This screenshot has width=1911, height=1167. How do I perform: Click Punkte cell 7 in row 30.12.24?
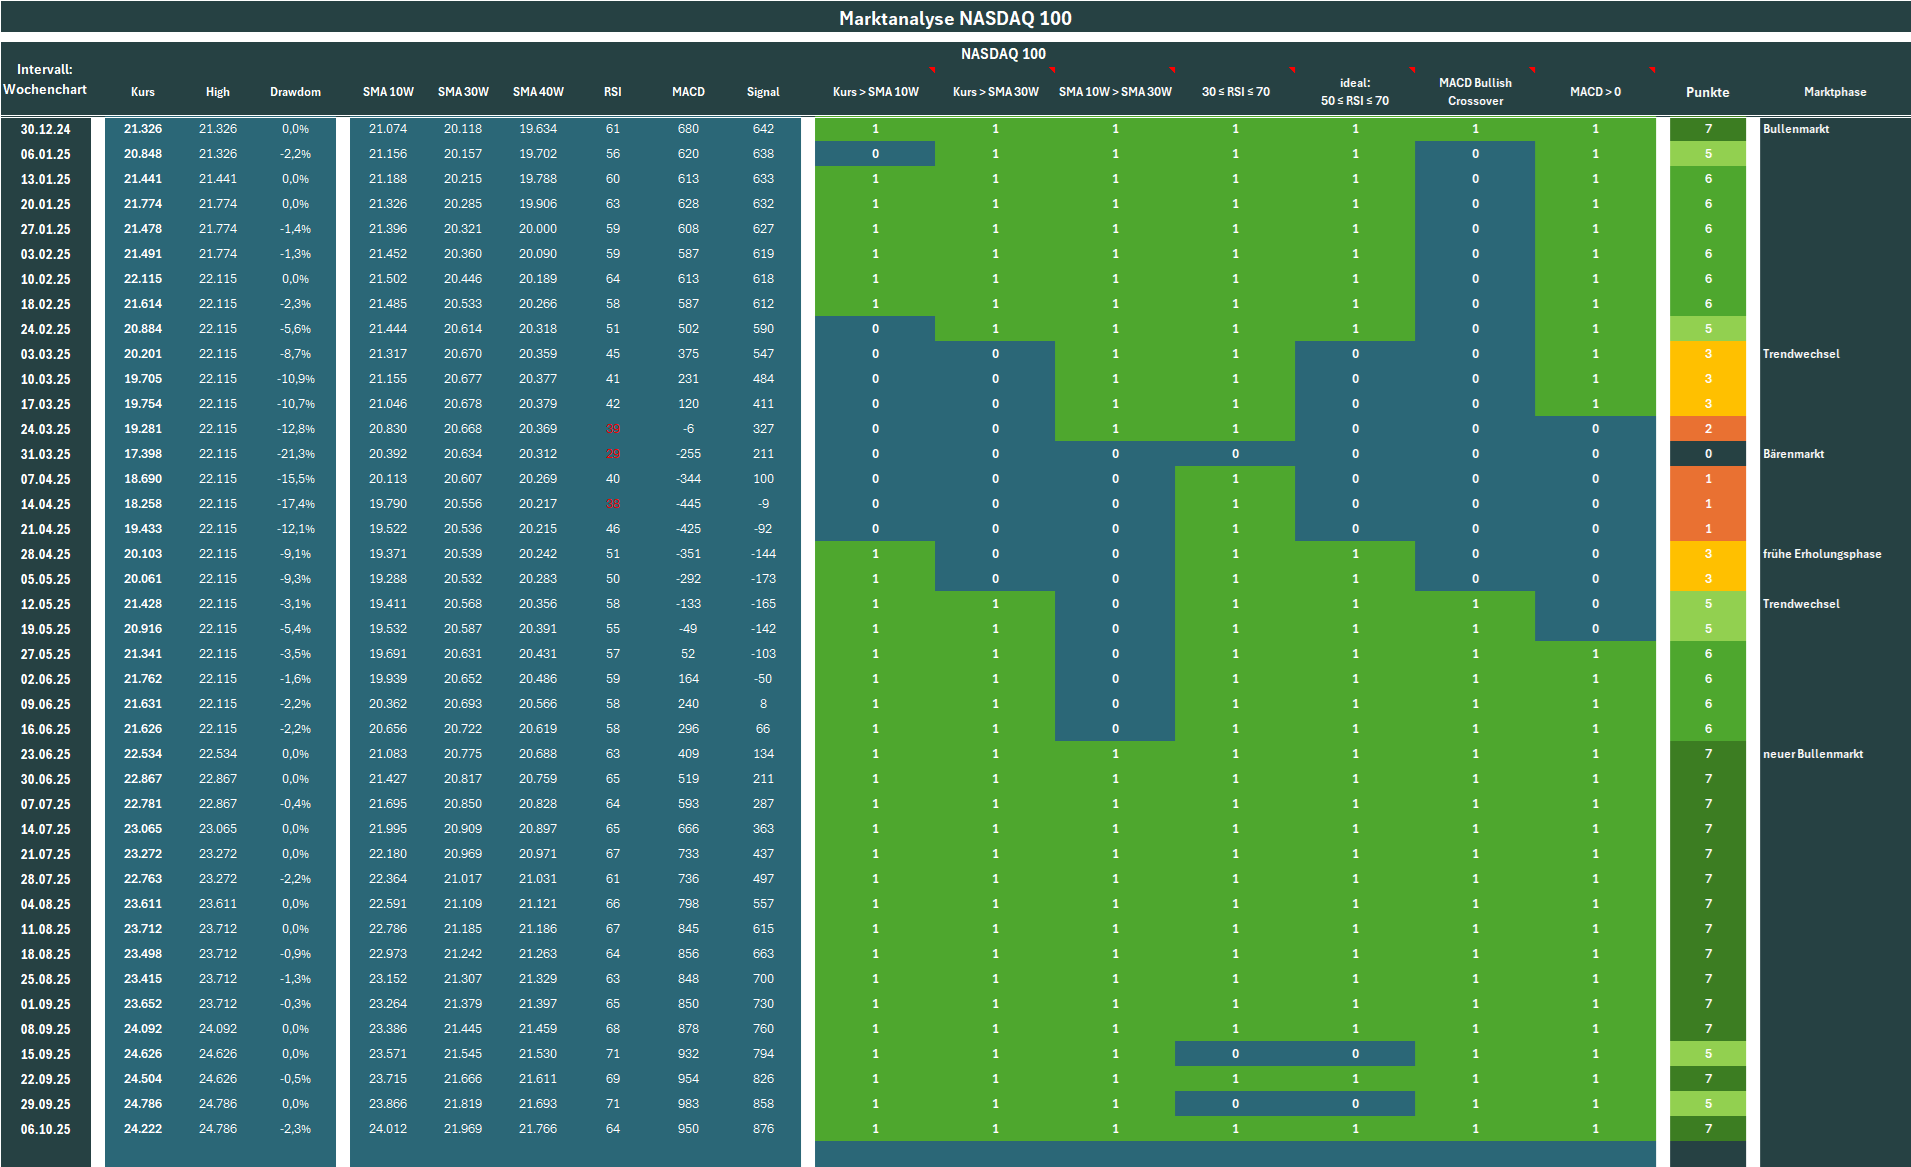[1708, 129]
